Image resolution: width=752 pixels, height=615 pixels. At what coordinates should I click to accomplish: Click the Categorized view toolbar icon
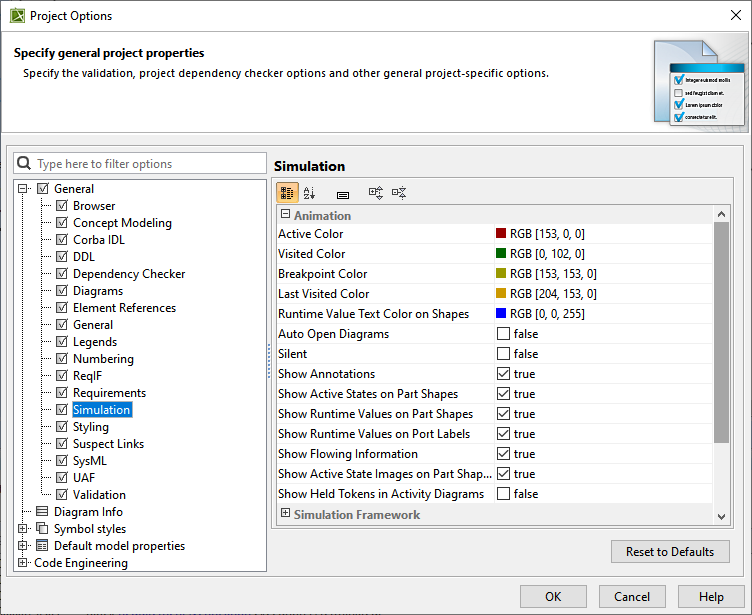click(287, 193)
